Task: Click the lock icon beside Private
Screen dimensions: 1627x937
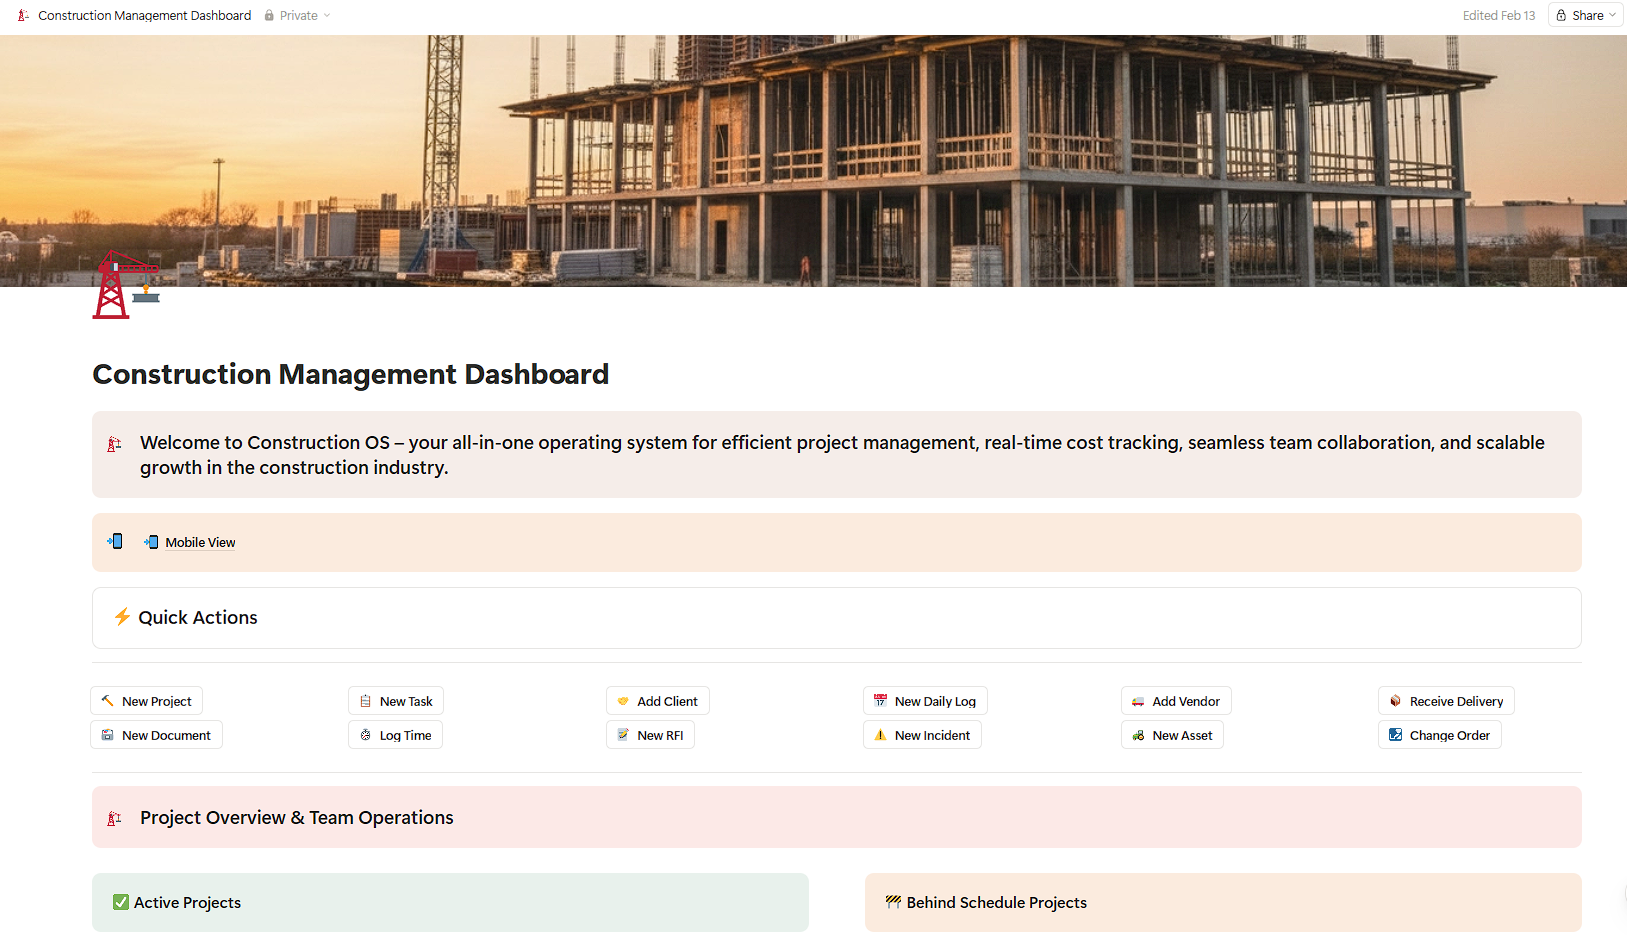Action: [269, 15]
